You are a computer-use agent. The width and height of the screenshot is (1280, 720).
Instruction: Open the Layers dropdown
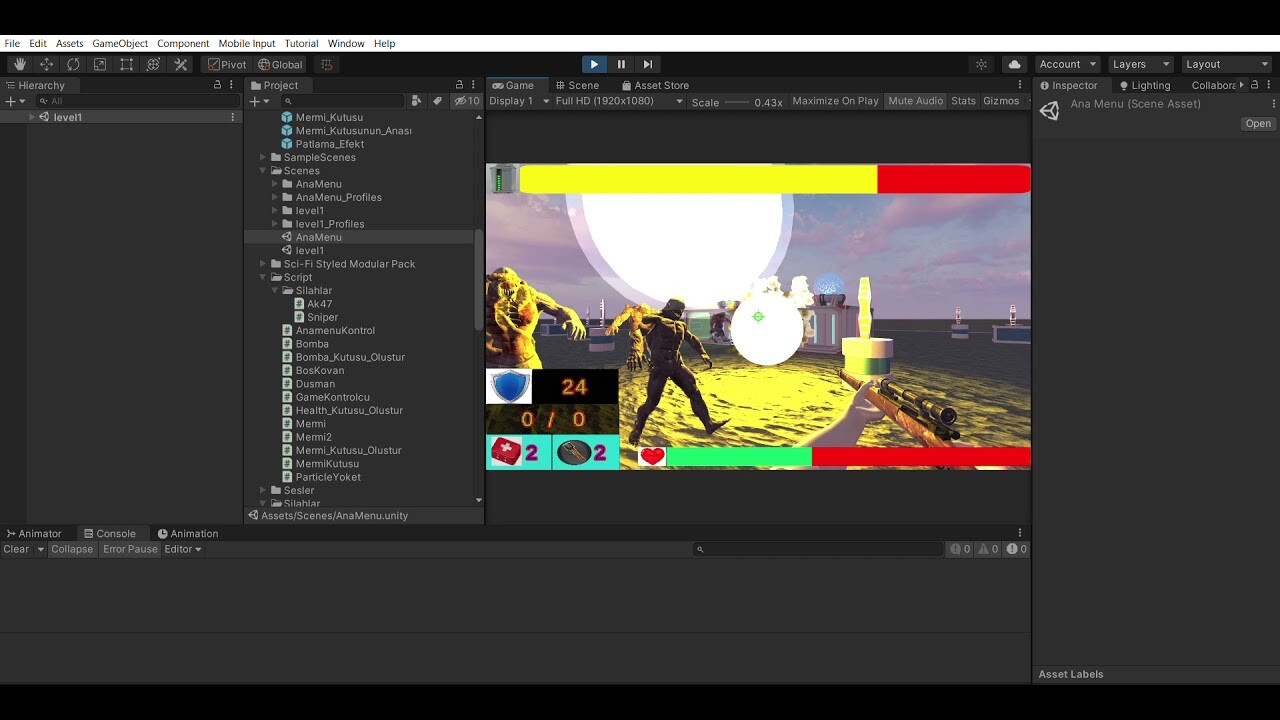1140,64
